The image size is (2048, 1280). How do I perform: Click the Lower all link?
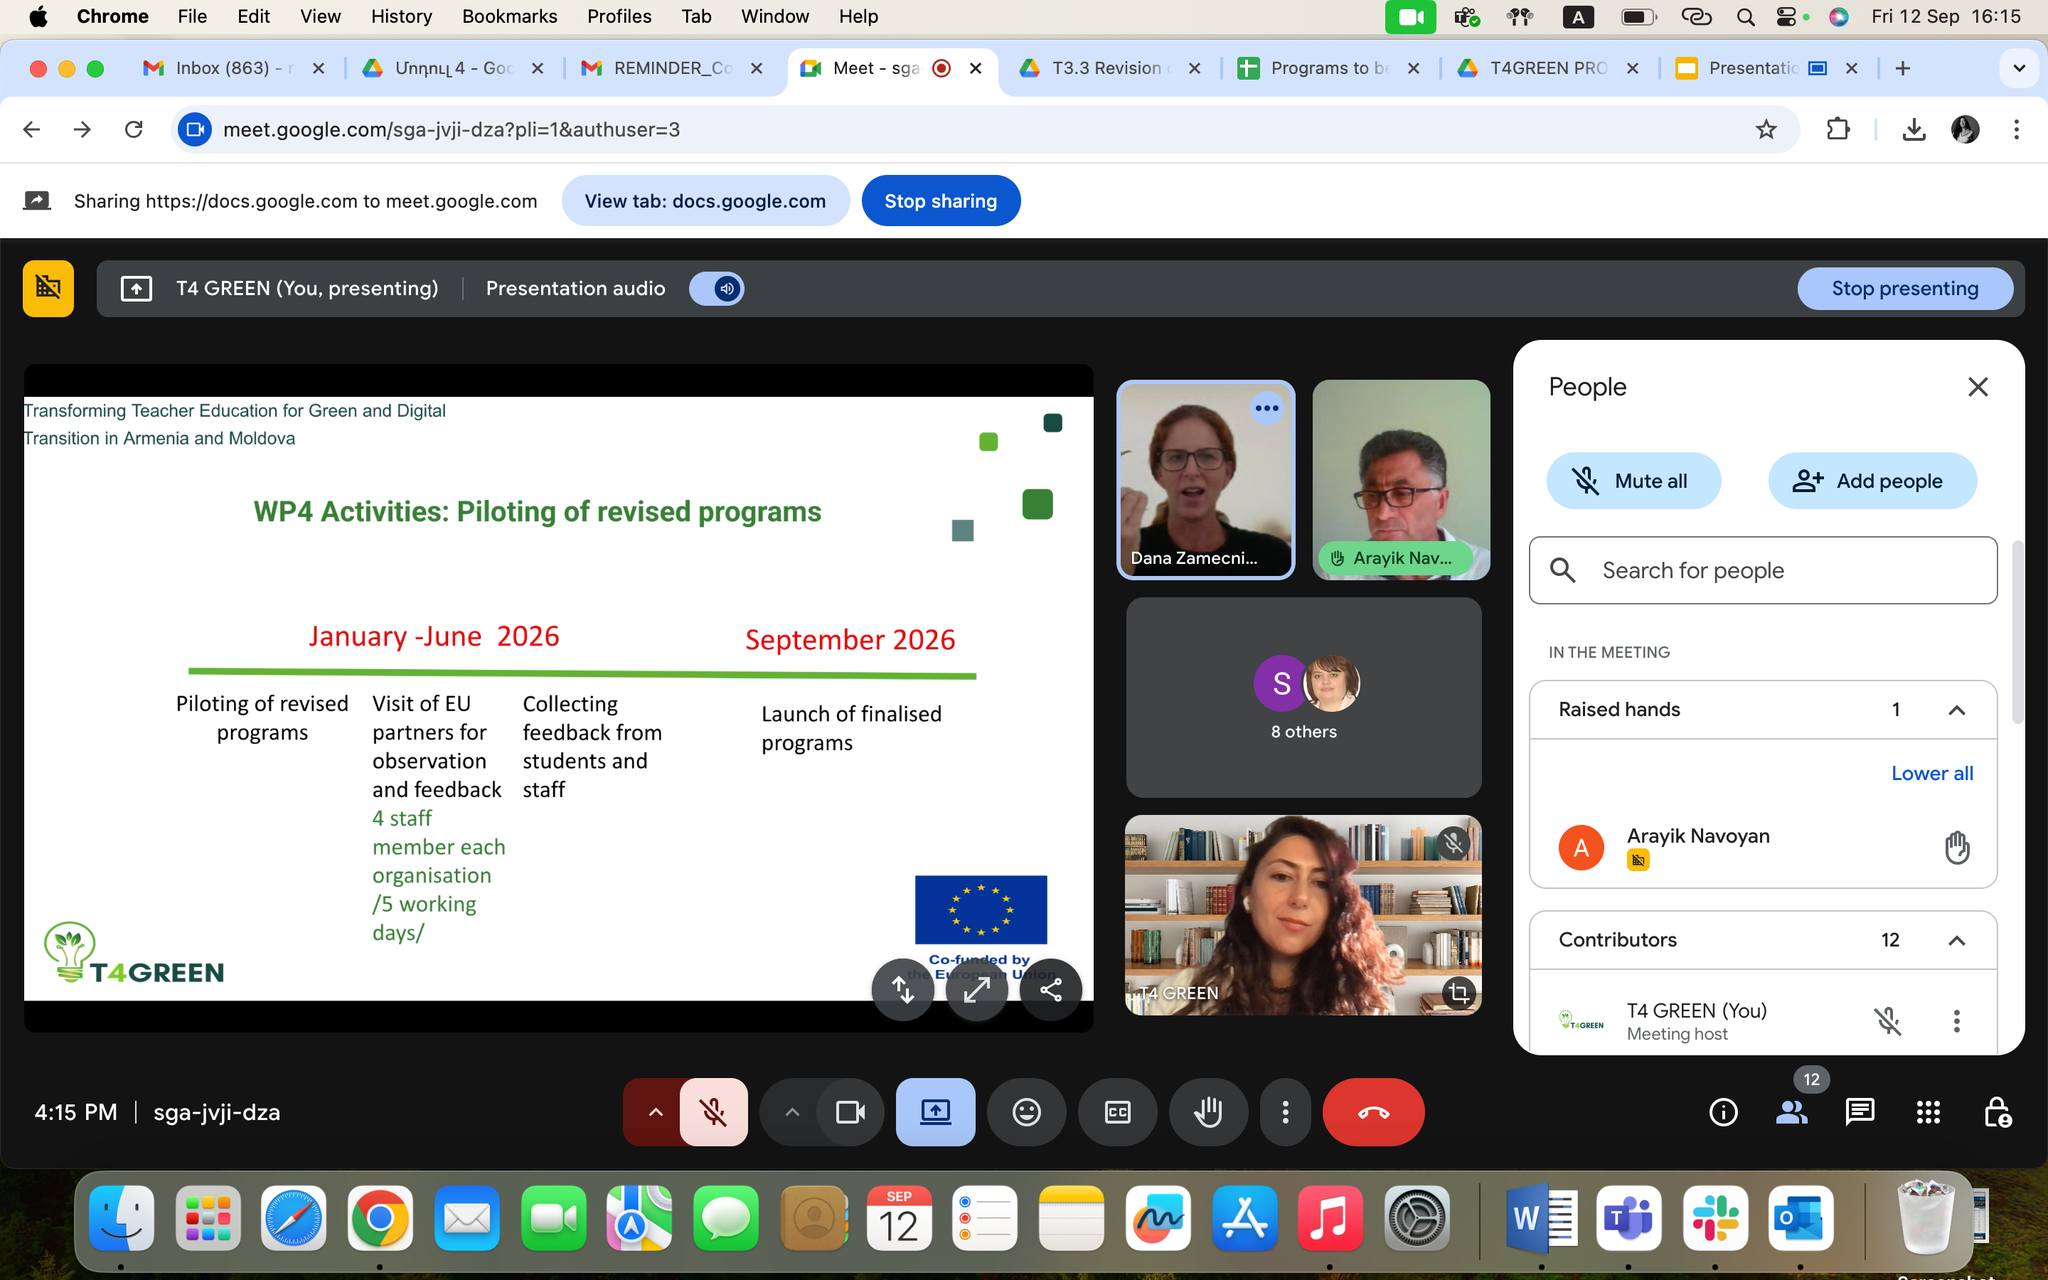(1931, 773)
